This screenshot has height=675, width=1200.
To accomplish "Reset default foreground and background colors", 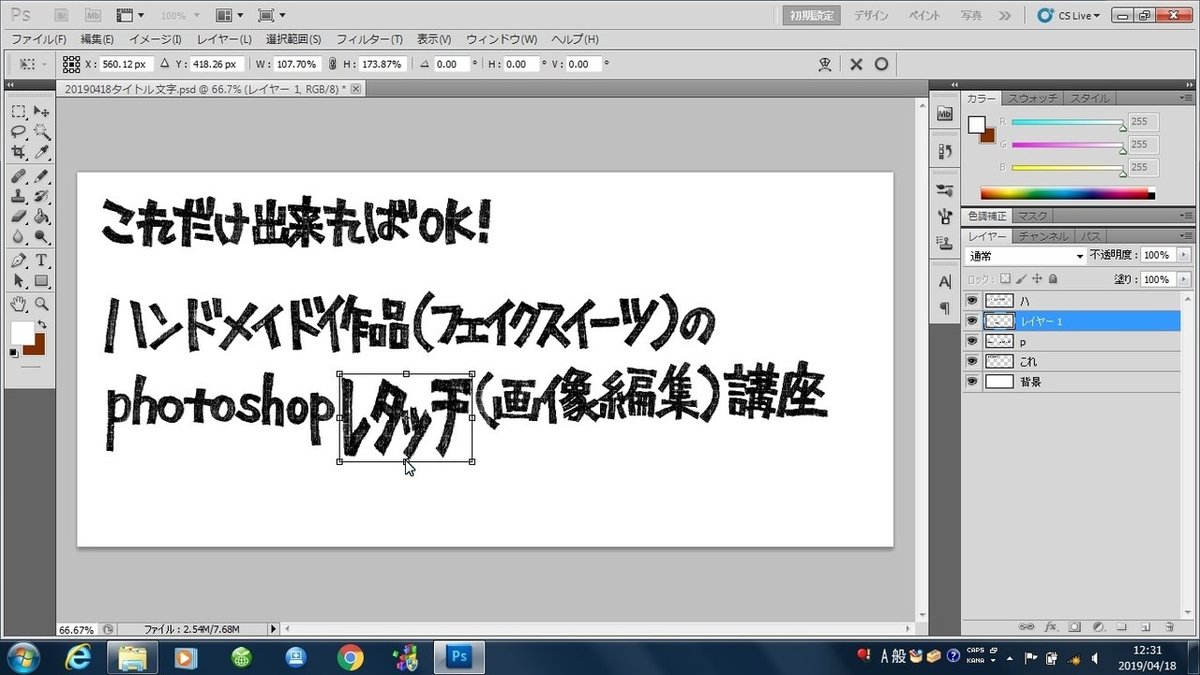I will coord(14,353).
